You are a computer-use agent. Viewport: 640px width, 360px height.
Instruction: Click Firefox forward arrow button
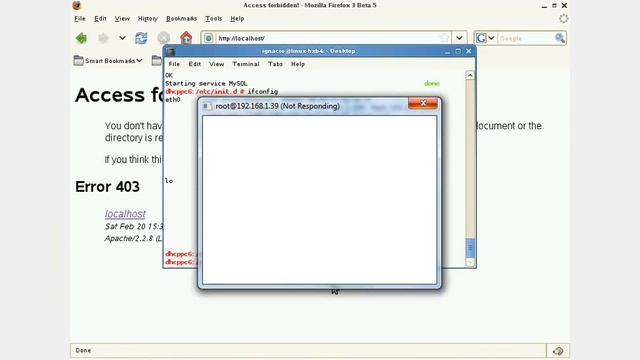tap(103, 38)
